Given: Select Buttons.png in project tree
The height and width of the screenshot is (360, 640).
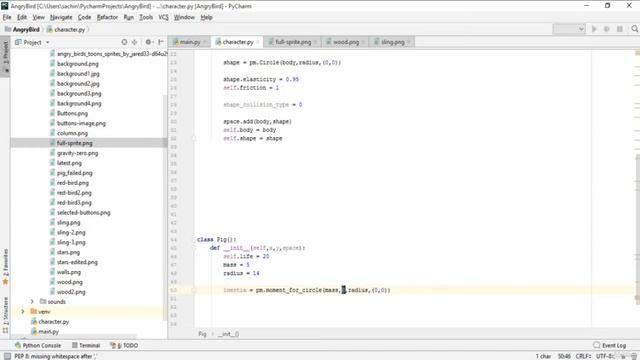Looking at the screenshot, I should click(72, 113).
